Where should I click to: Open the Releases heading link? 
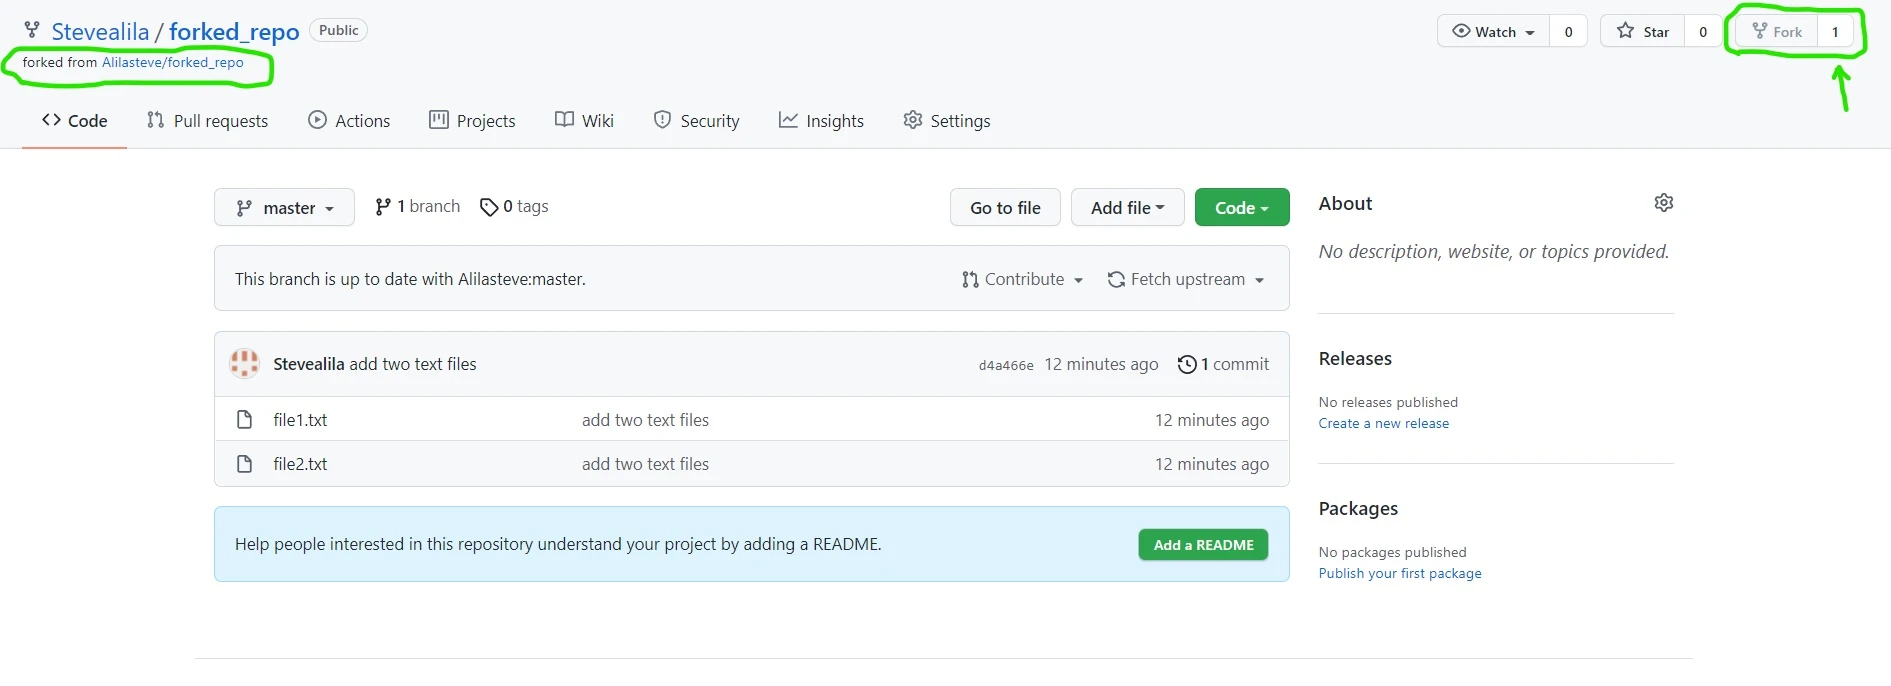1355,358
